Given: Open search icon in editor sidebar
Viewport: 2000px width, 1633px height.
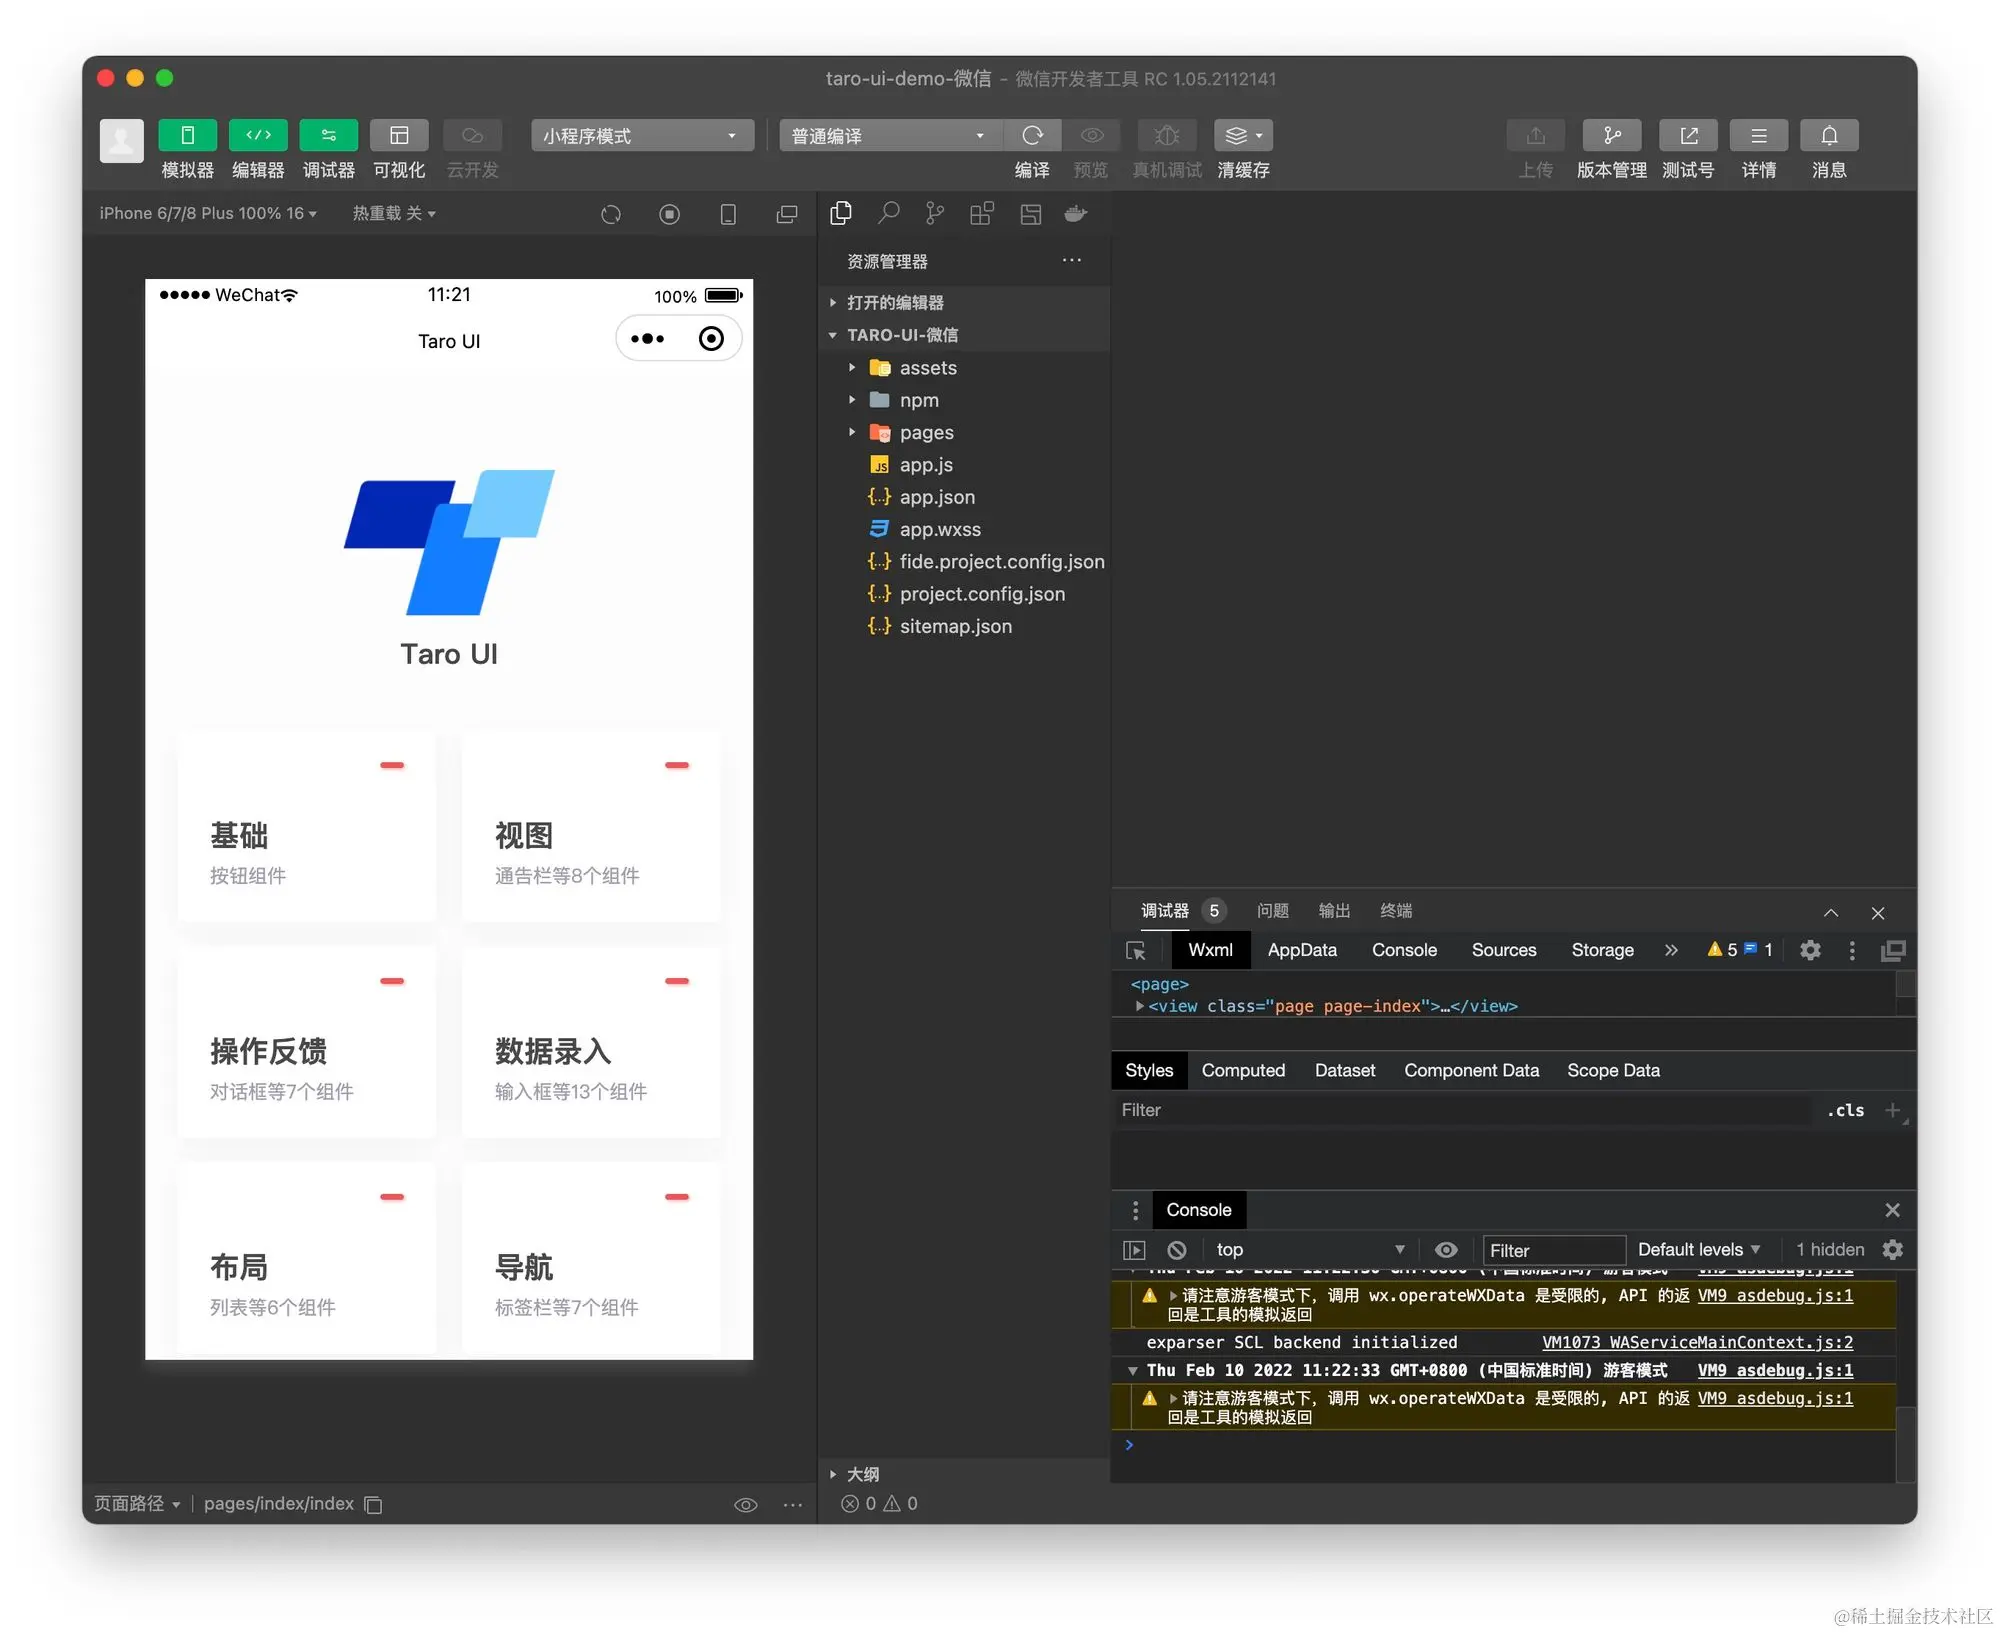Looking at the screenshot, I should click(888, 213).
